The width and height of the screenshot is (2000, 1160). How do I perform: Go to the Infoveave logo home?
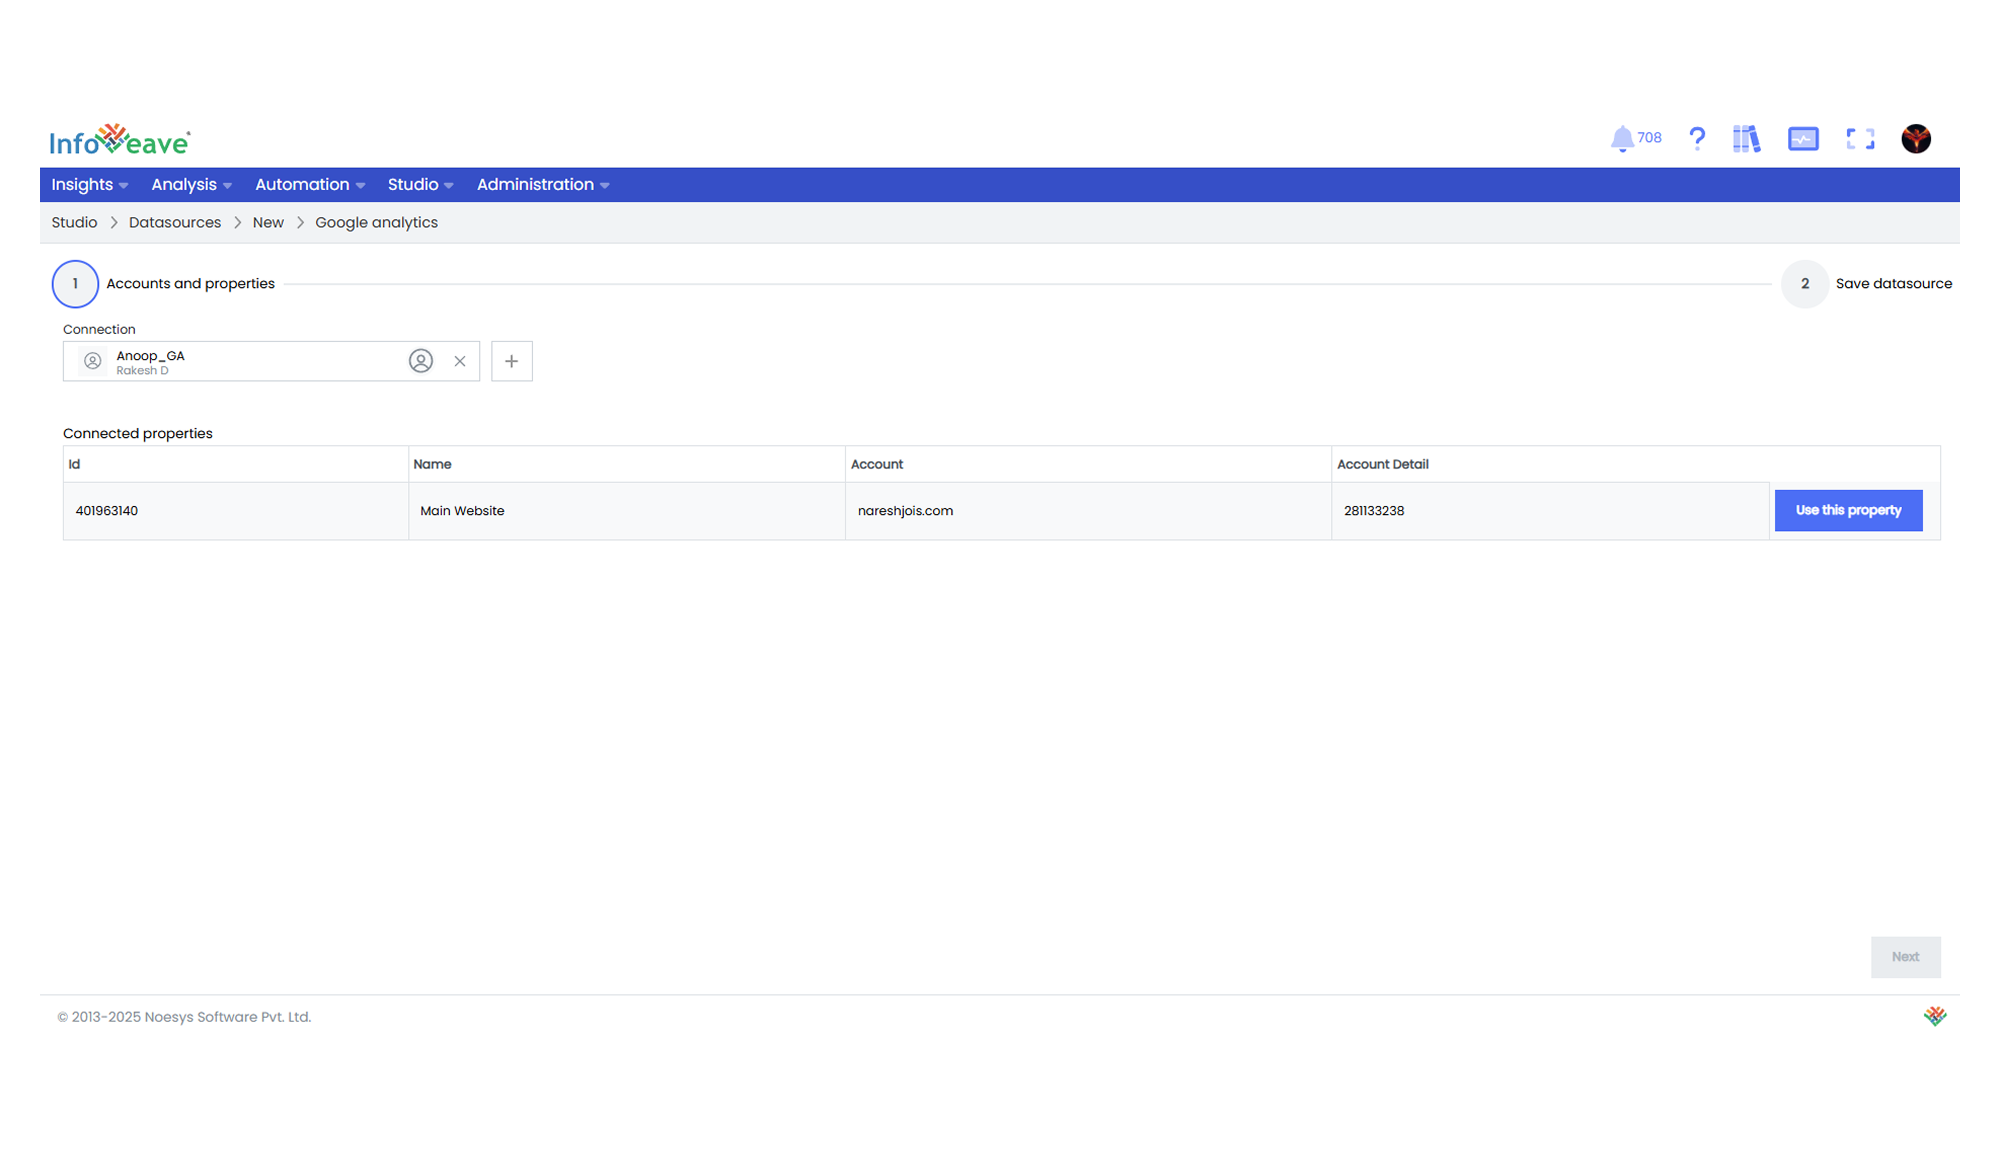pyautogui.click(x=120, y=140)
